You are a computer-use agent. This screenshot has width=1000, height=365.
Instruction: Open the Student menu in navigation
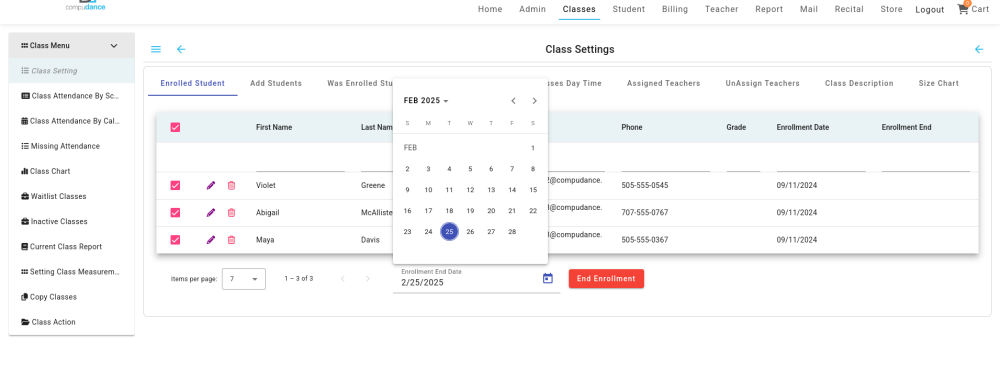629,9
